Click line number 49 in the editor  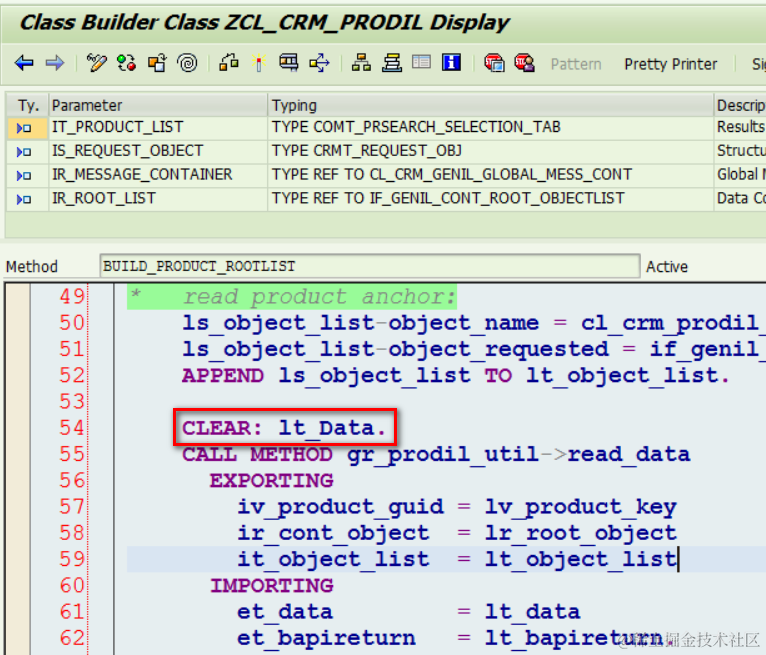point(72,296)
